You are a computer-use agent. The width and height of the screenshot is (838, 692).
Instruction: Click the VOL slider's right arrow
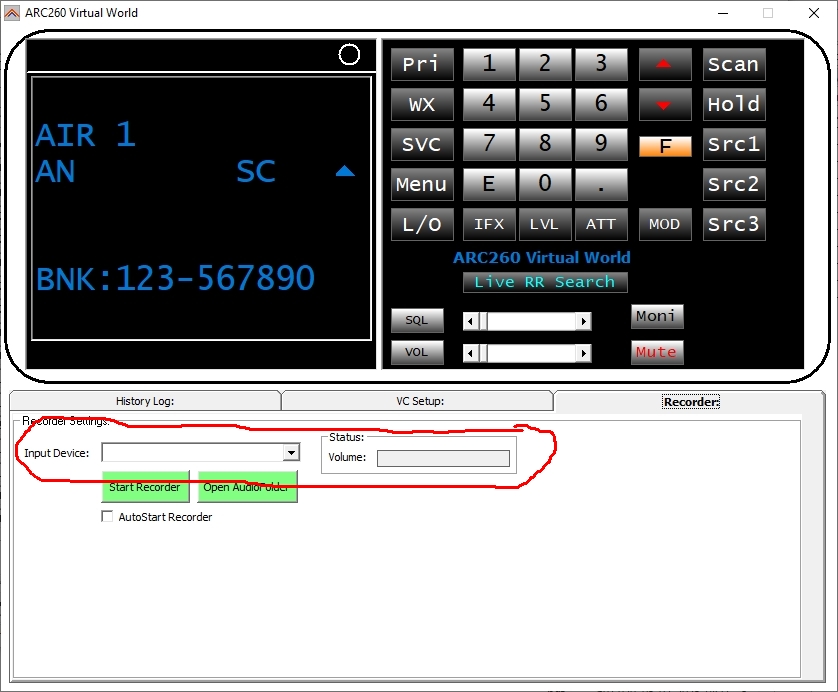tap(584, 353)
